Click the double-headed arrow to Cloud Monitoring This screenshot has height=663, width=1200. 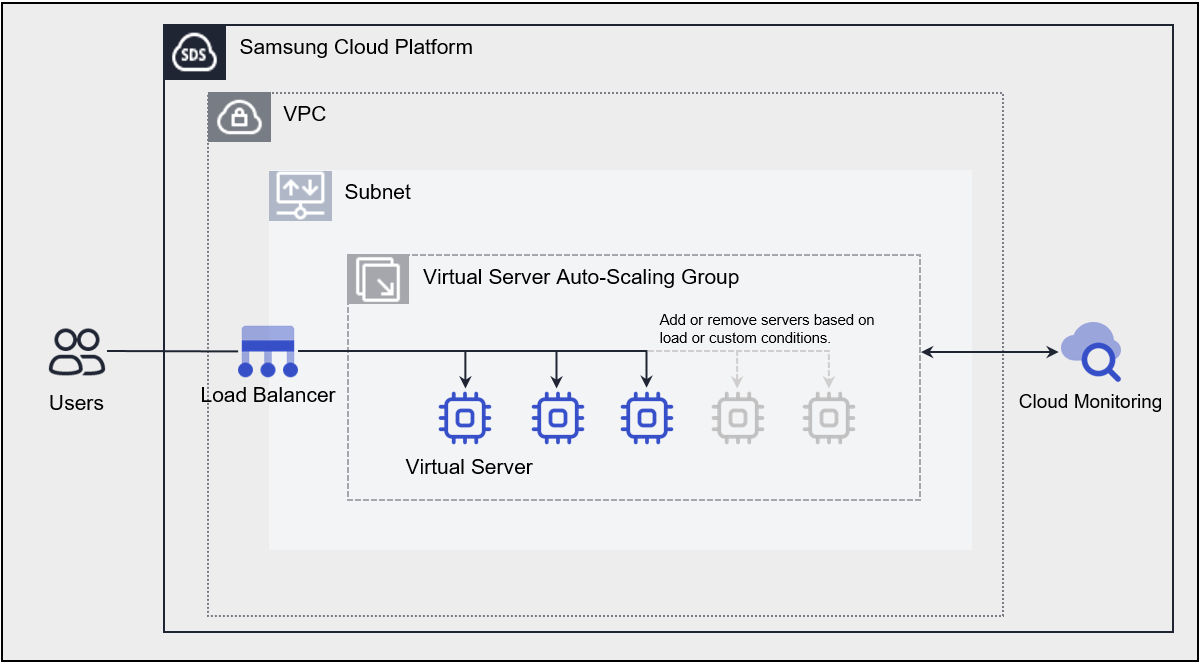[990, 352]
